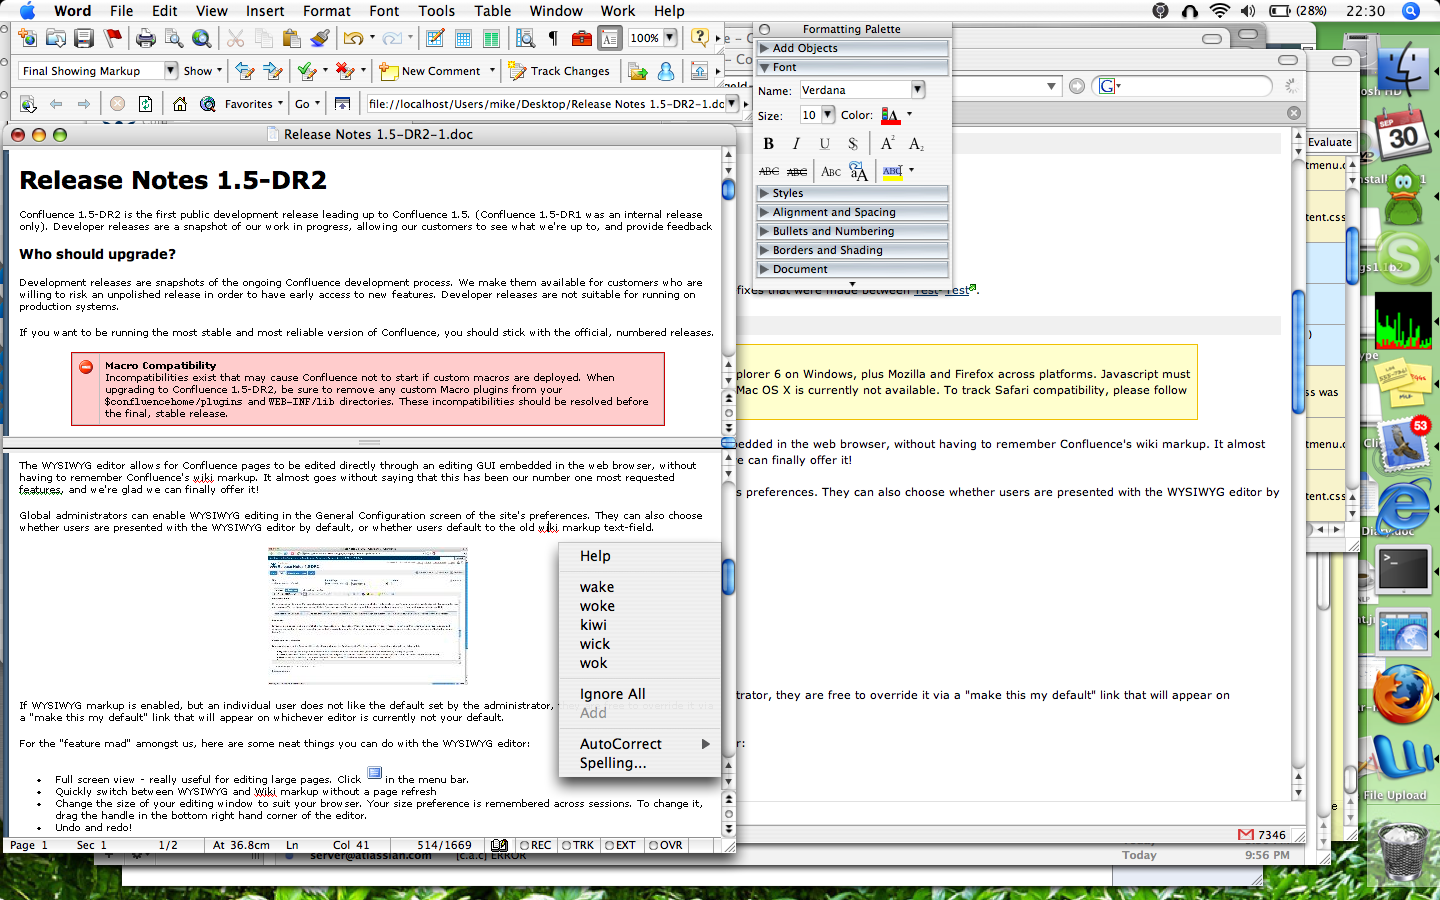Image resolution: width=1440 pixels, height=900 pixels.
Task: Click the red Flag for Follow Up icon
Action: (x=113, y=38)
